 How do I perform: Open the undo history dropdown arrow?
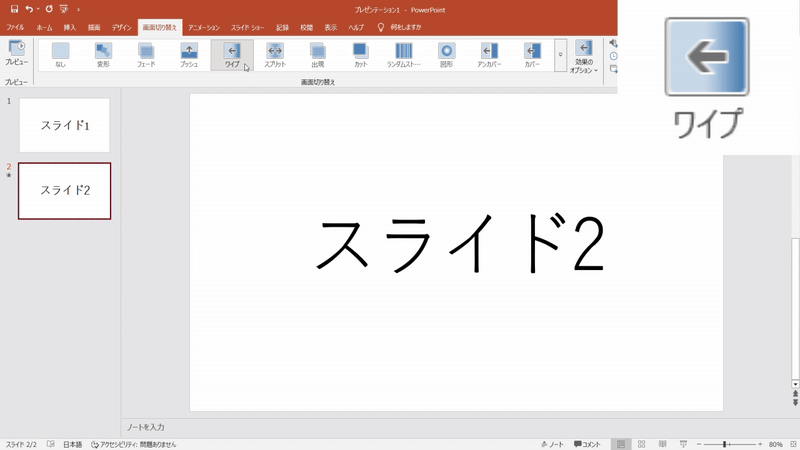[38, 9]
